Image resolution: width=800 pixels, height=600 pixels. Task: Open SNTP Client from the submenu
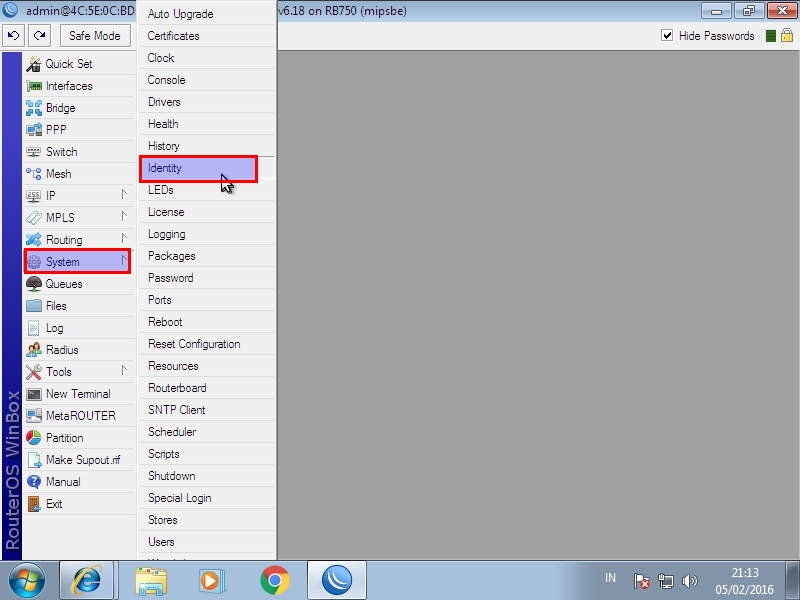207,410
